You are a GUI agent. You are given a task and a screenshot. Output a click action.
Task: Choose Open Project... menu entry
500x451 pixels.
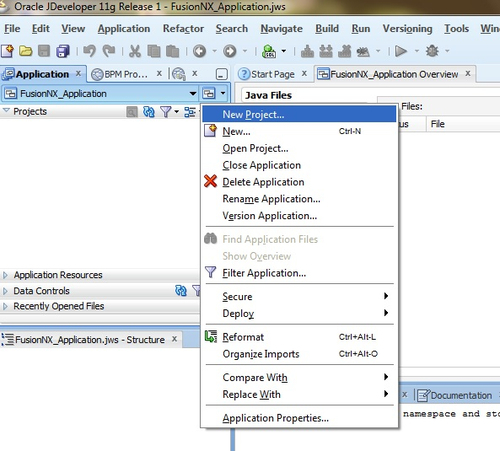tap(299, 148)
